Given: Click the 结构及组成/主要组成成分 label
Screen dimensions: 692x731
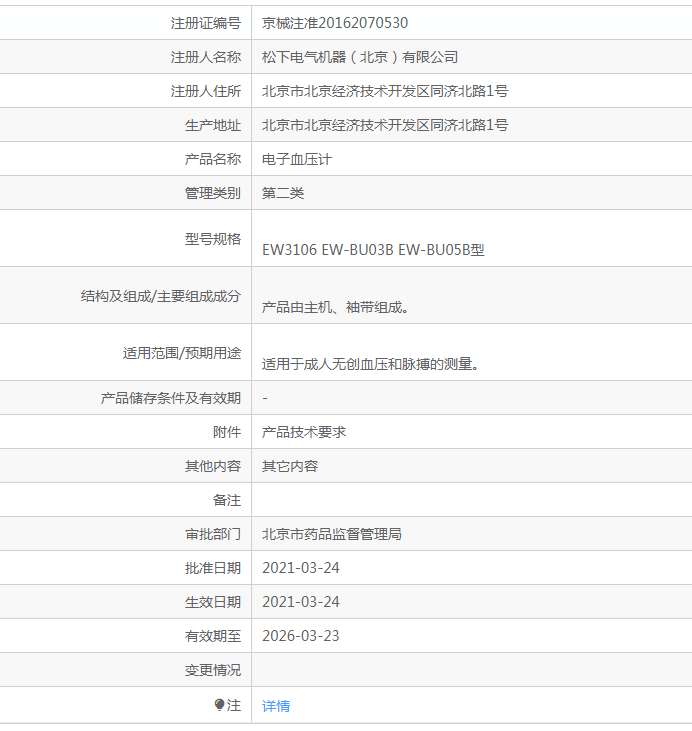Looking at the screenshot, I should (x=160, y=296).
